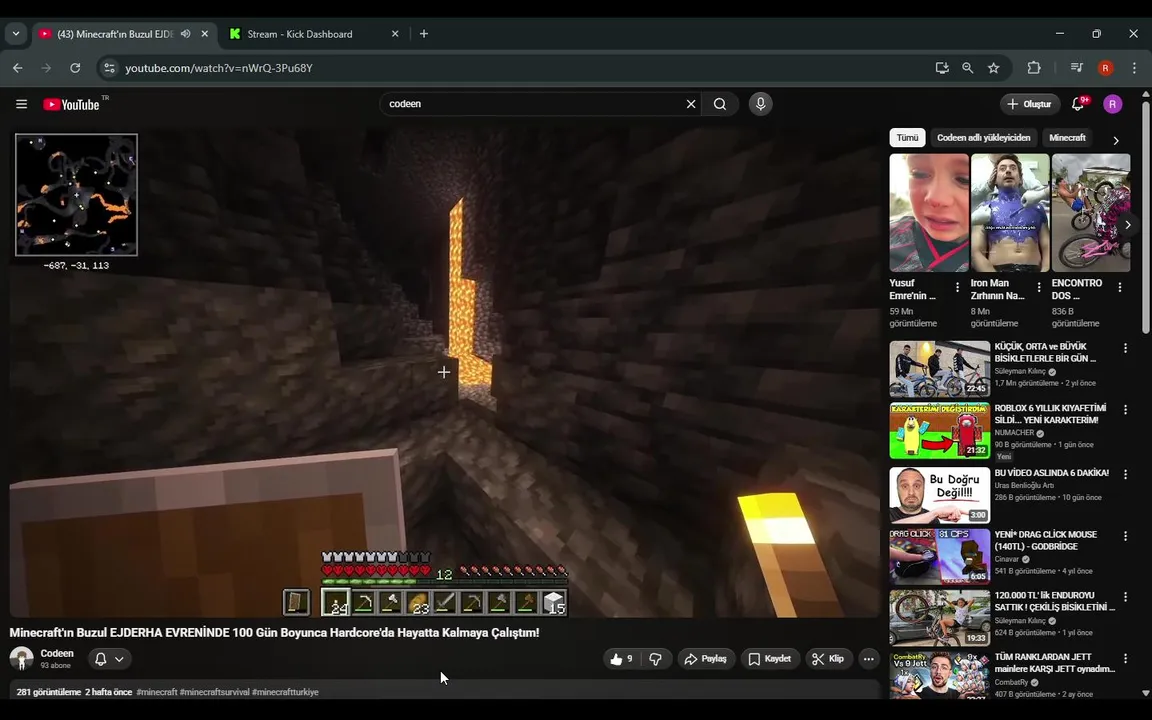1152x720 pixels.
Task: Select the Minecraft filter chip
Action: [1067, 137]
